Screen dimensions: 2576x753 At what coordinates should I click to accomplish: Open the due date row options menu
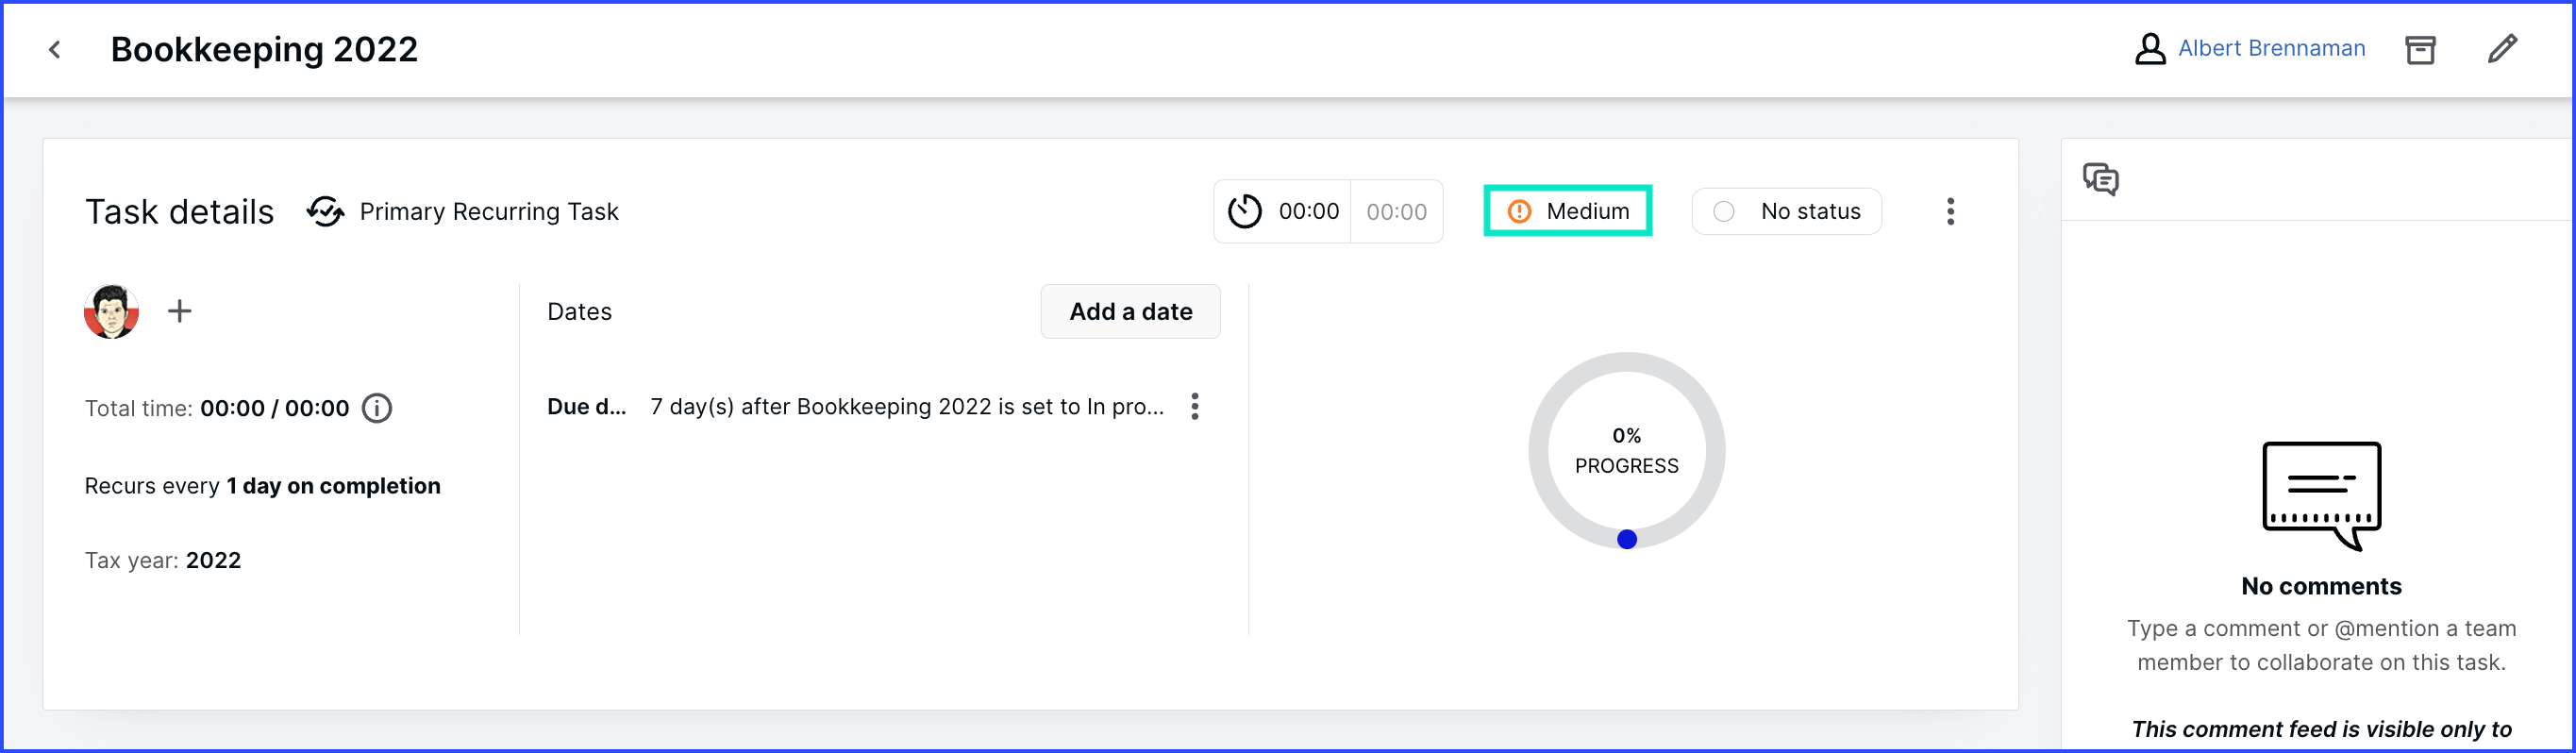[x=1195, y=406]
